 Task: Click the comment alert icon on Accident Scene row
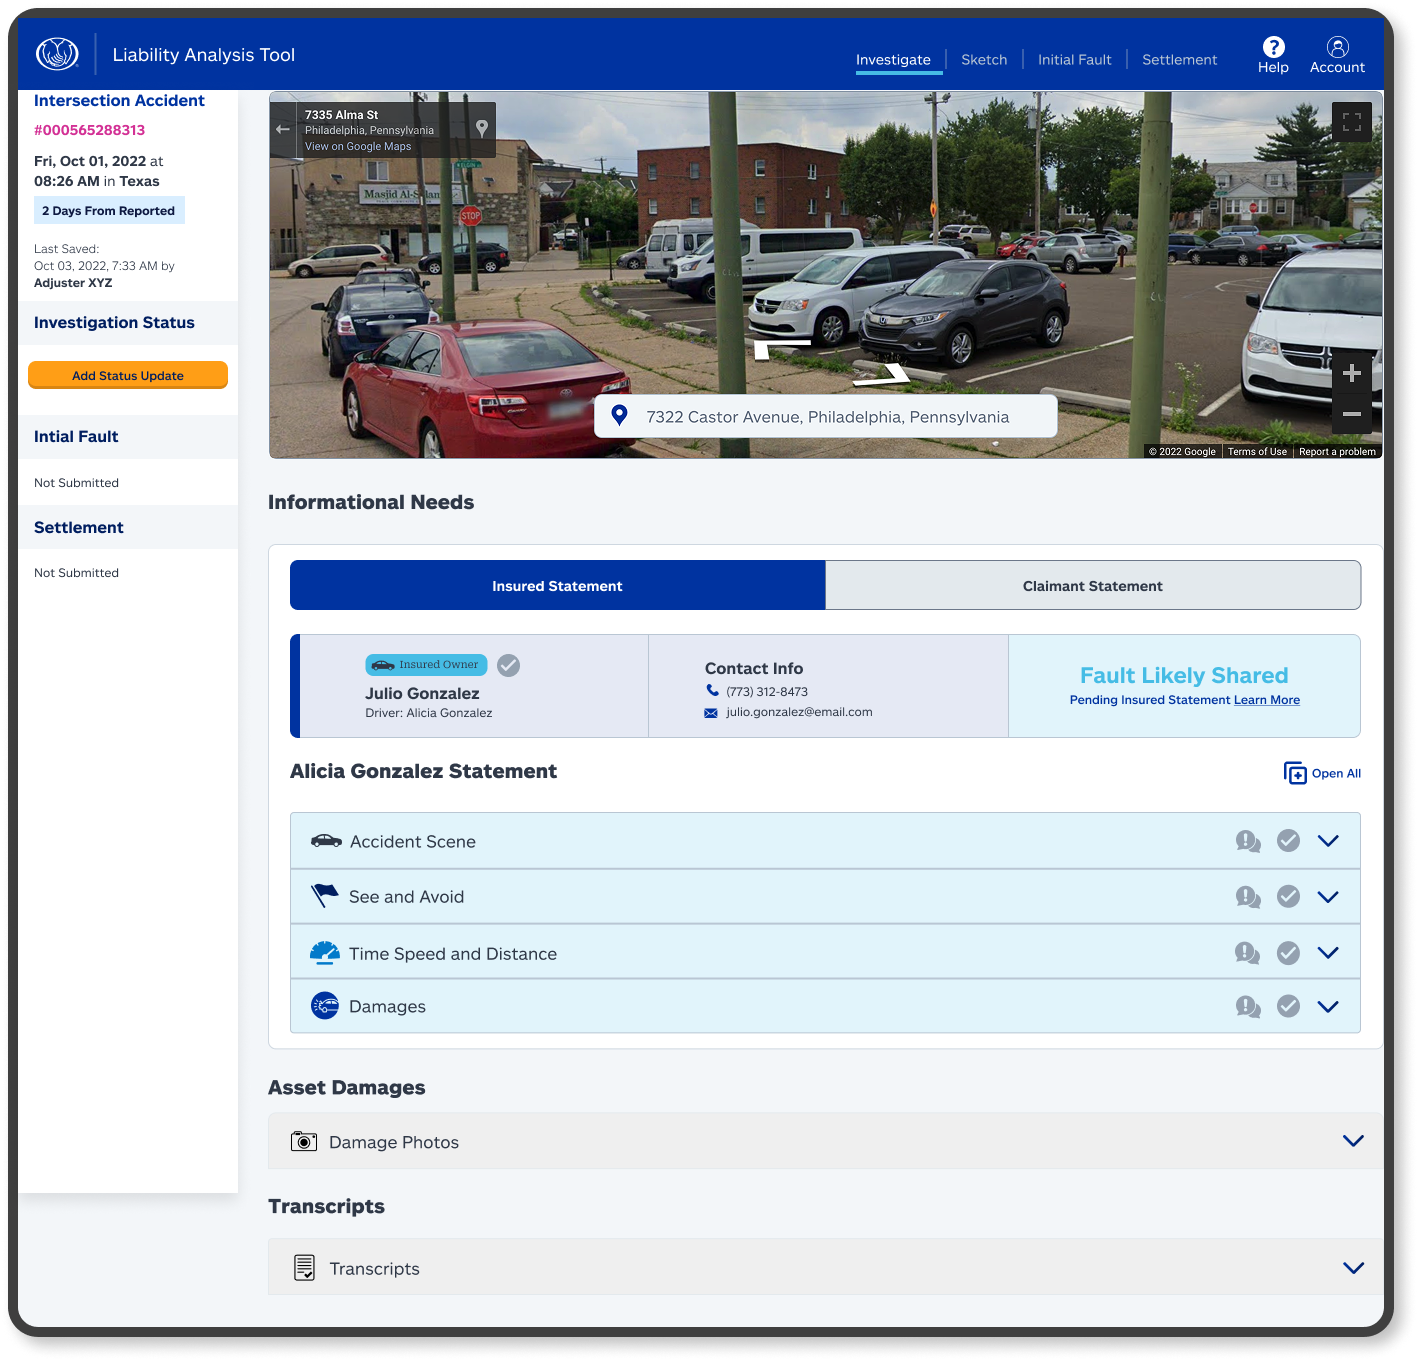(x=1248, y=841)
